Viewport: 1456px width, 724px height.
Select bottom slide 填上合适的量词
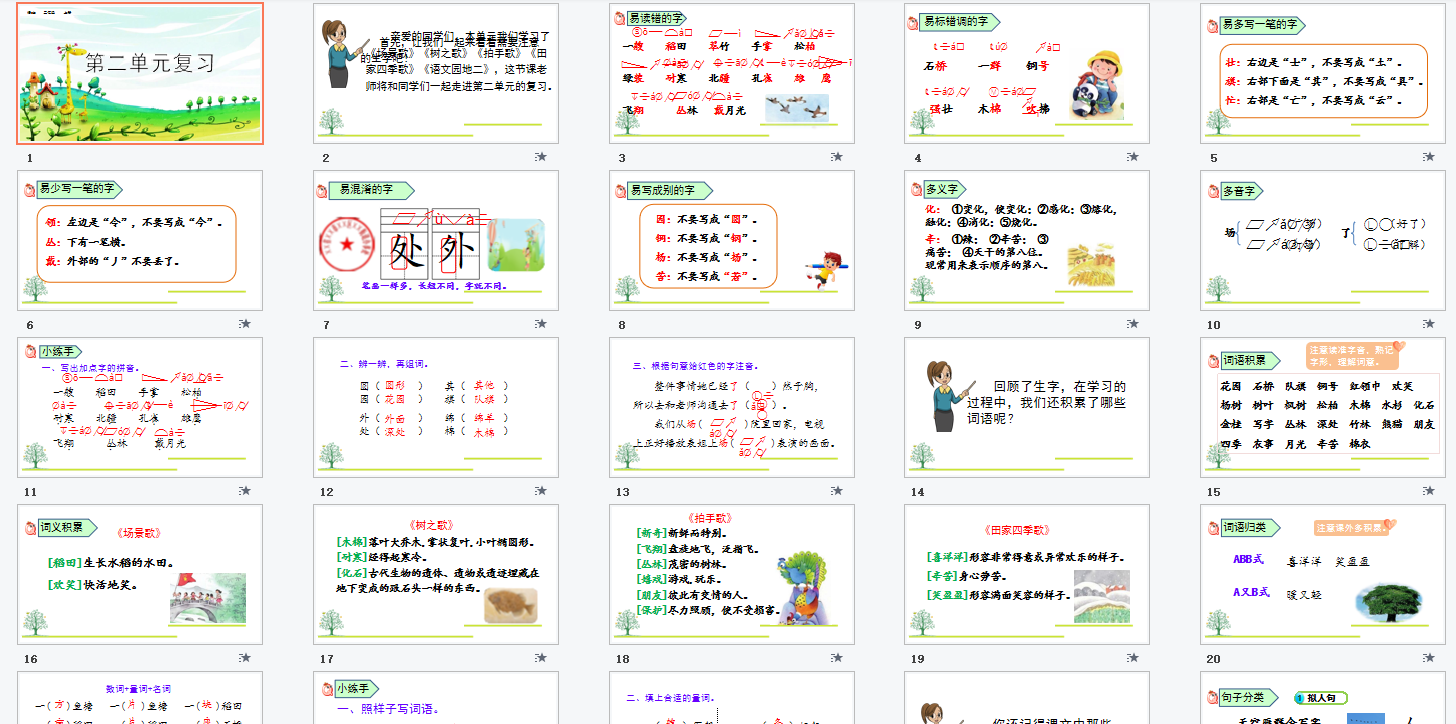tap(732, 698)
